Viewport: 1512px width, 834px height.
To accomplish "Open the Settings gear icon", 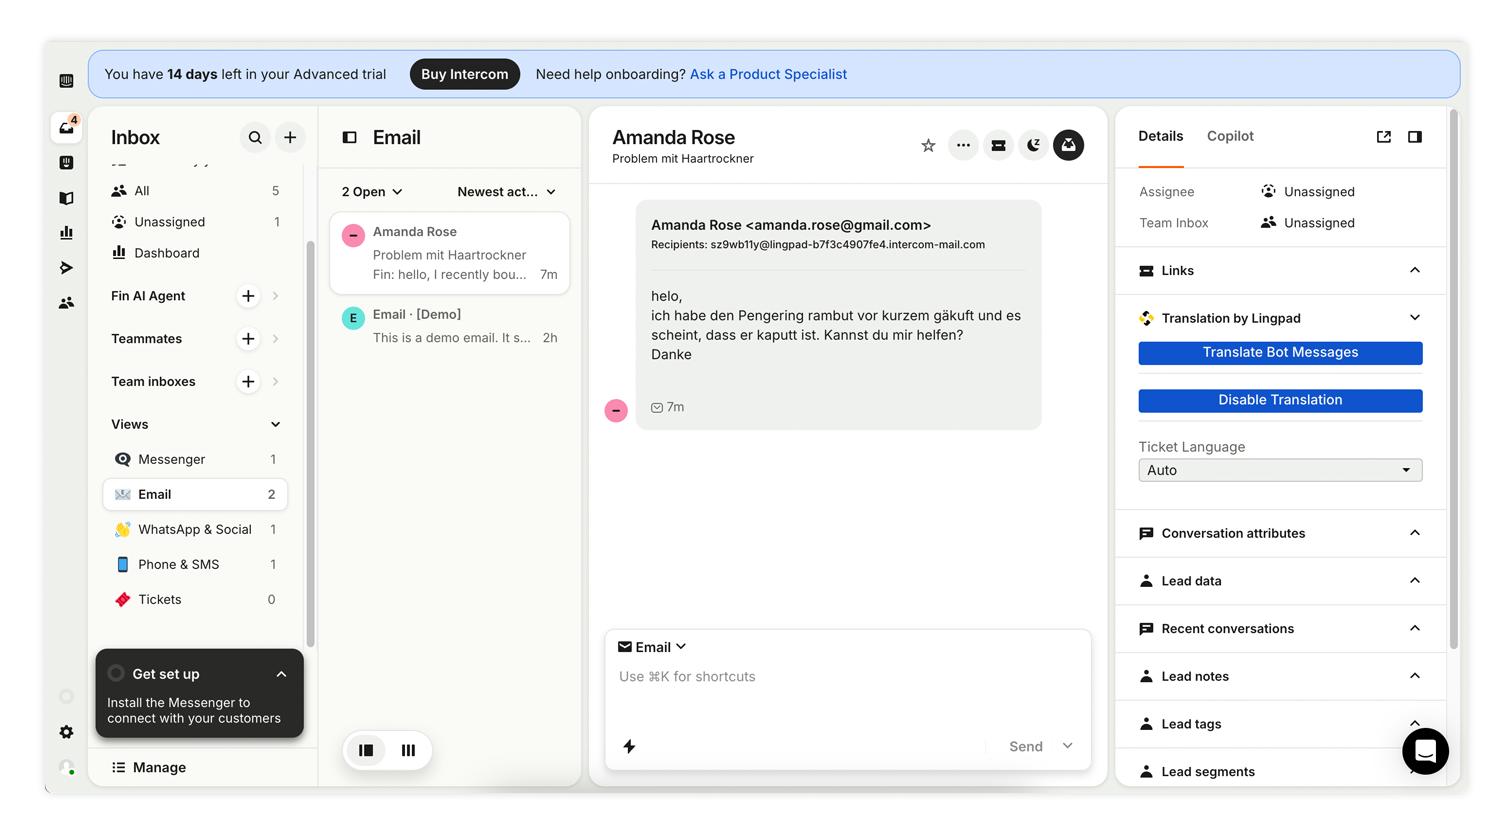I will 66,732.
